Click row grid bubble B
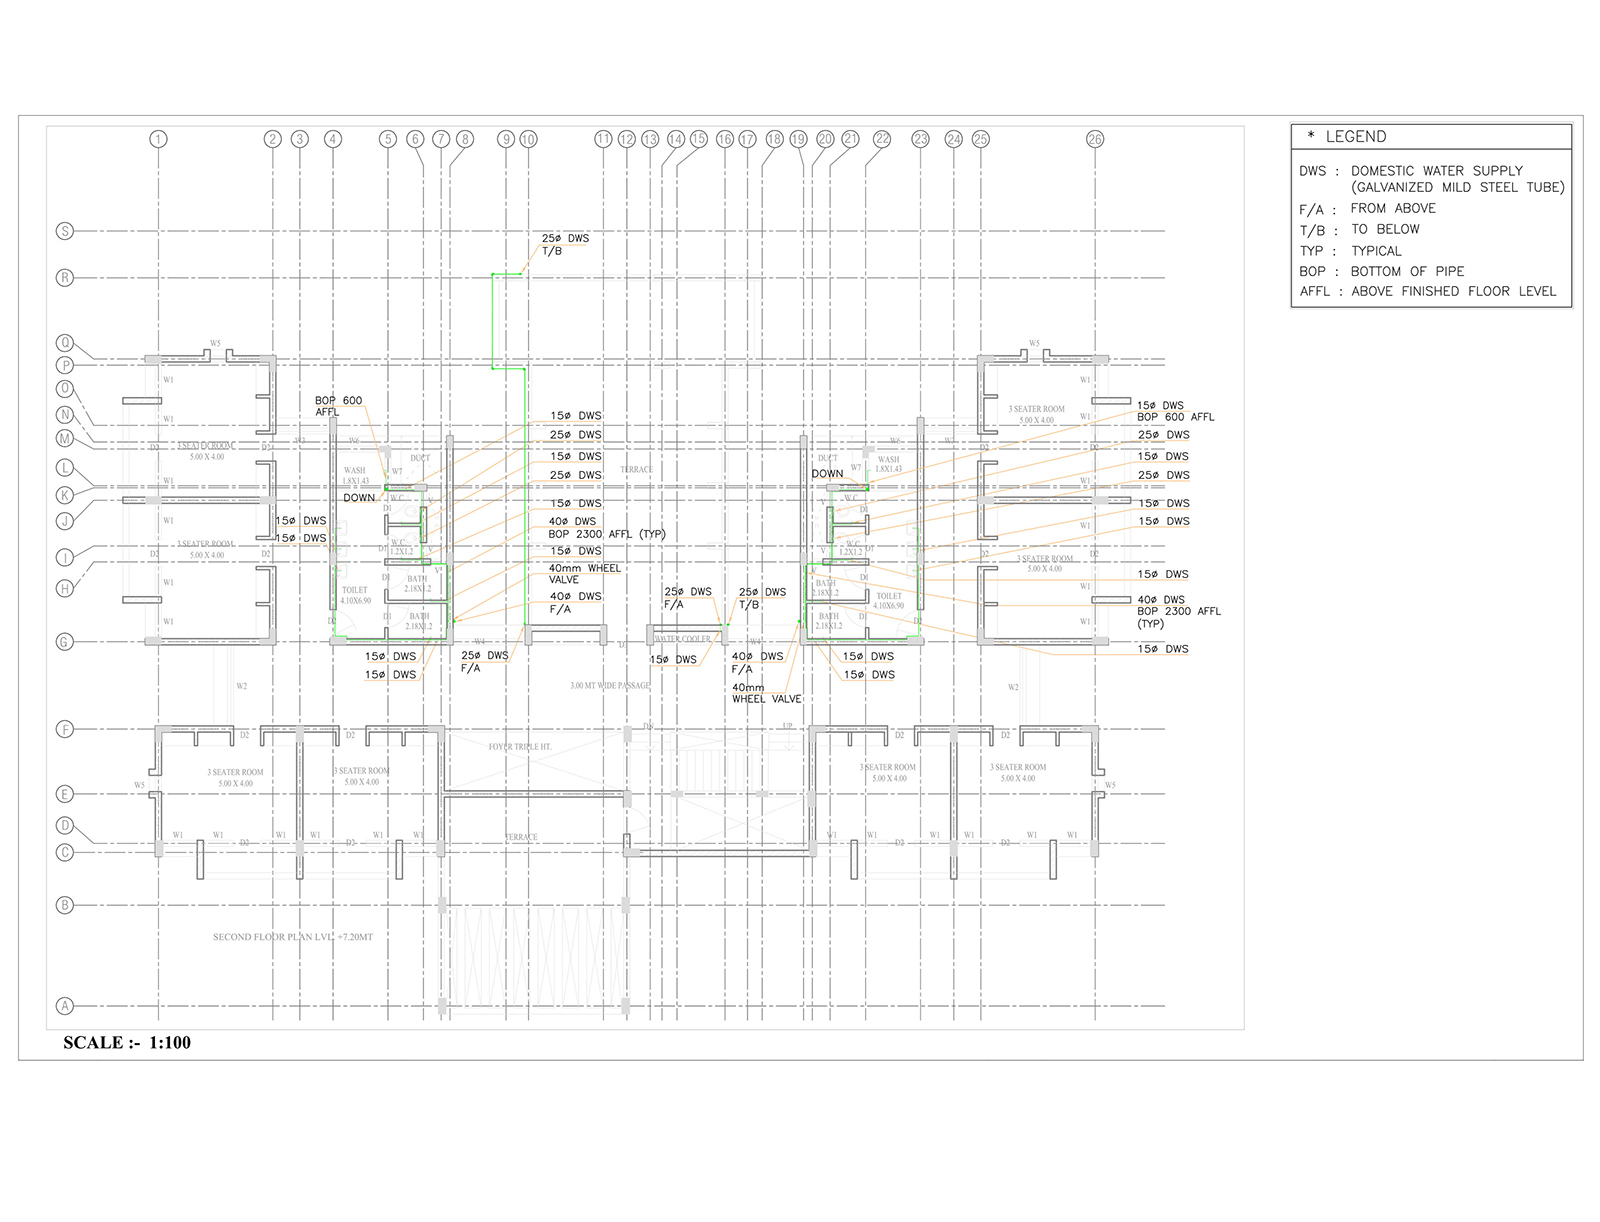The height and width of the screenshot is (1222, 1600). [x=65, y=905]
